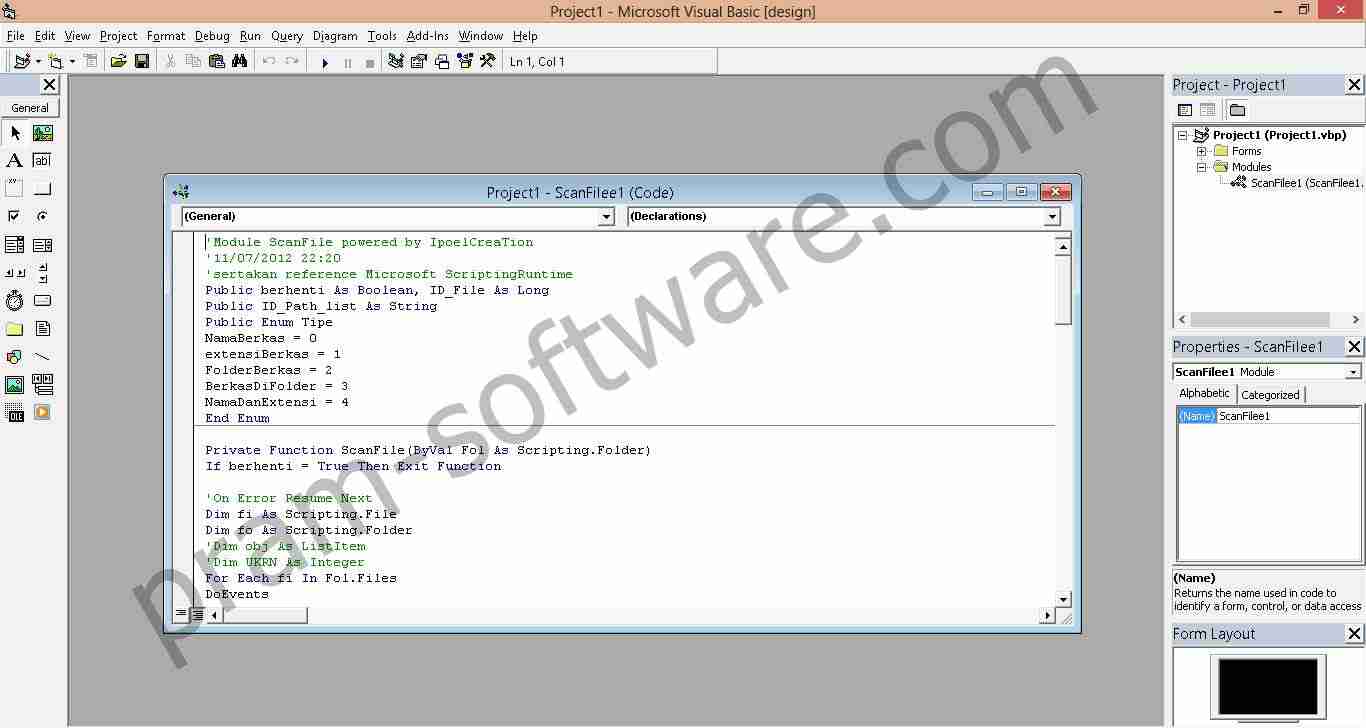Screen dimensions: 1366x728
Task: Open the ScanFilee1 Module properties dropdown
Action: pos(1353,372)
